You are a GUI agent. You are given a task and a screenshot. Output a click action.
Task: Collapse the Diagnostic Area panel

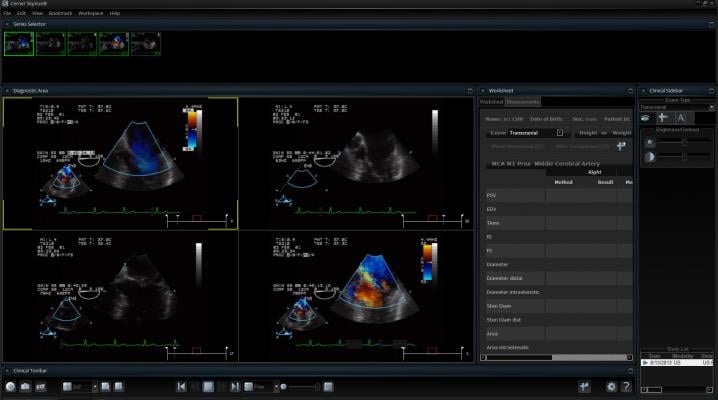coord(7,90)
